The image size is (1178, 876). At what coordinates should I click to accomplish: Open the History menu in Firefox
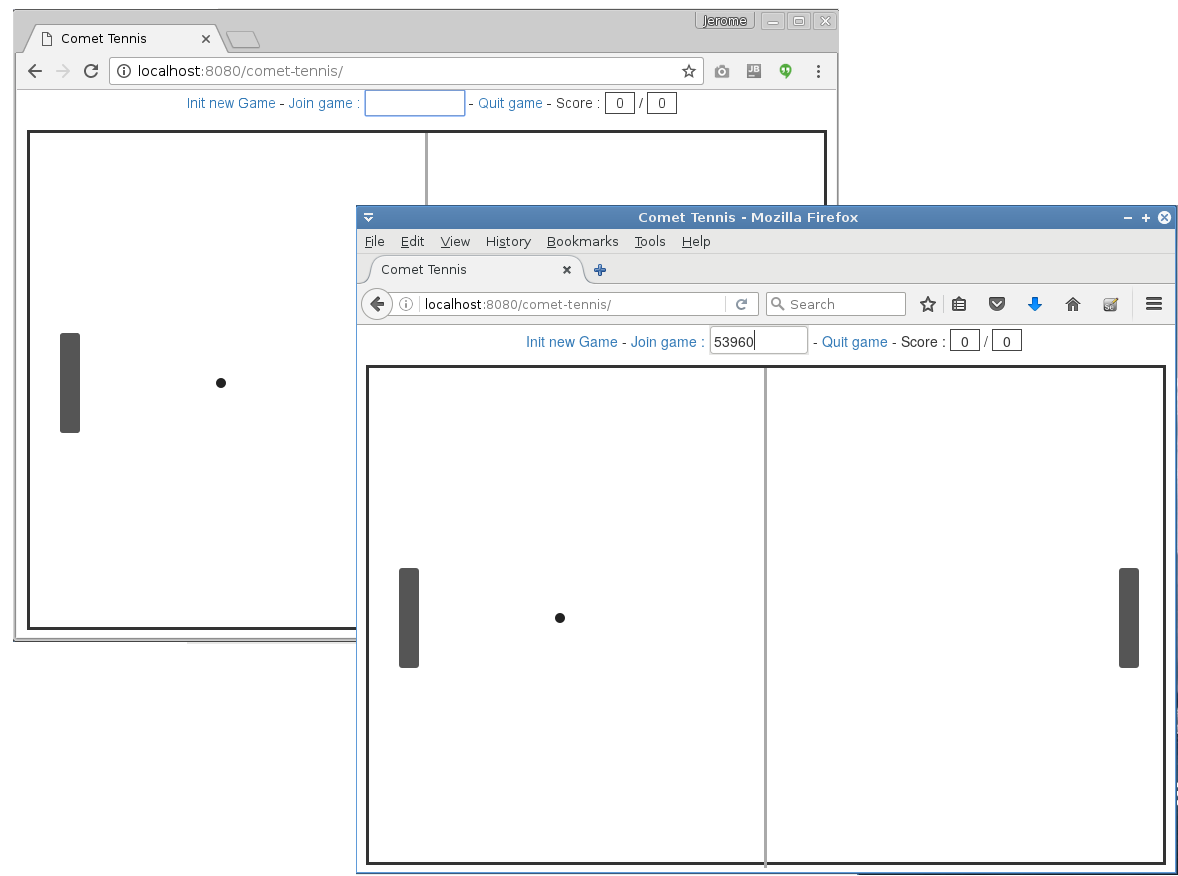point(508,241)
